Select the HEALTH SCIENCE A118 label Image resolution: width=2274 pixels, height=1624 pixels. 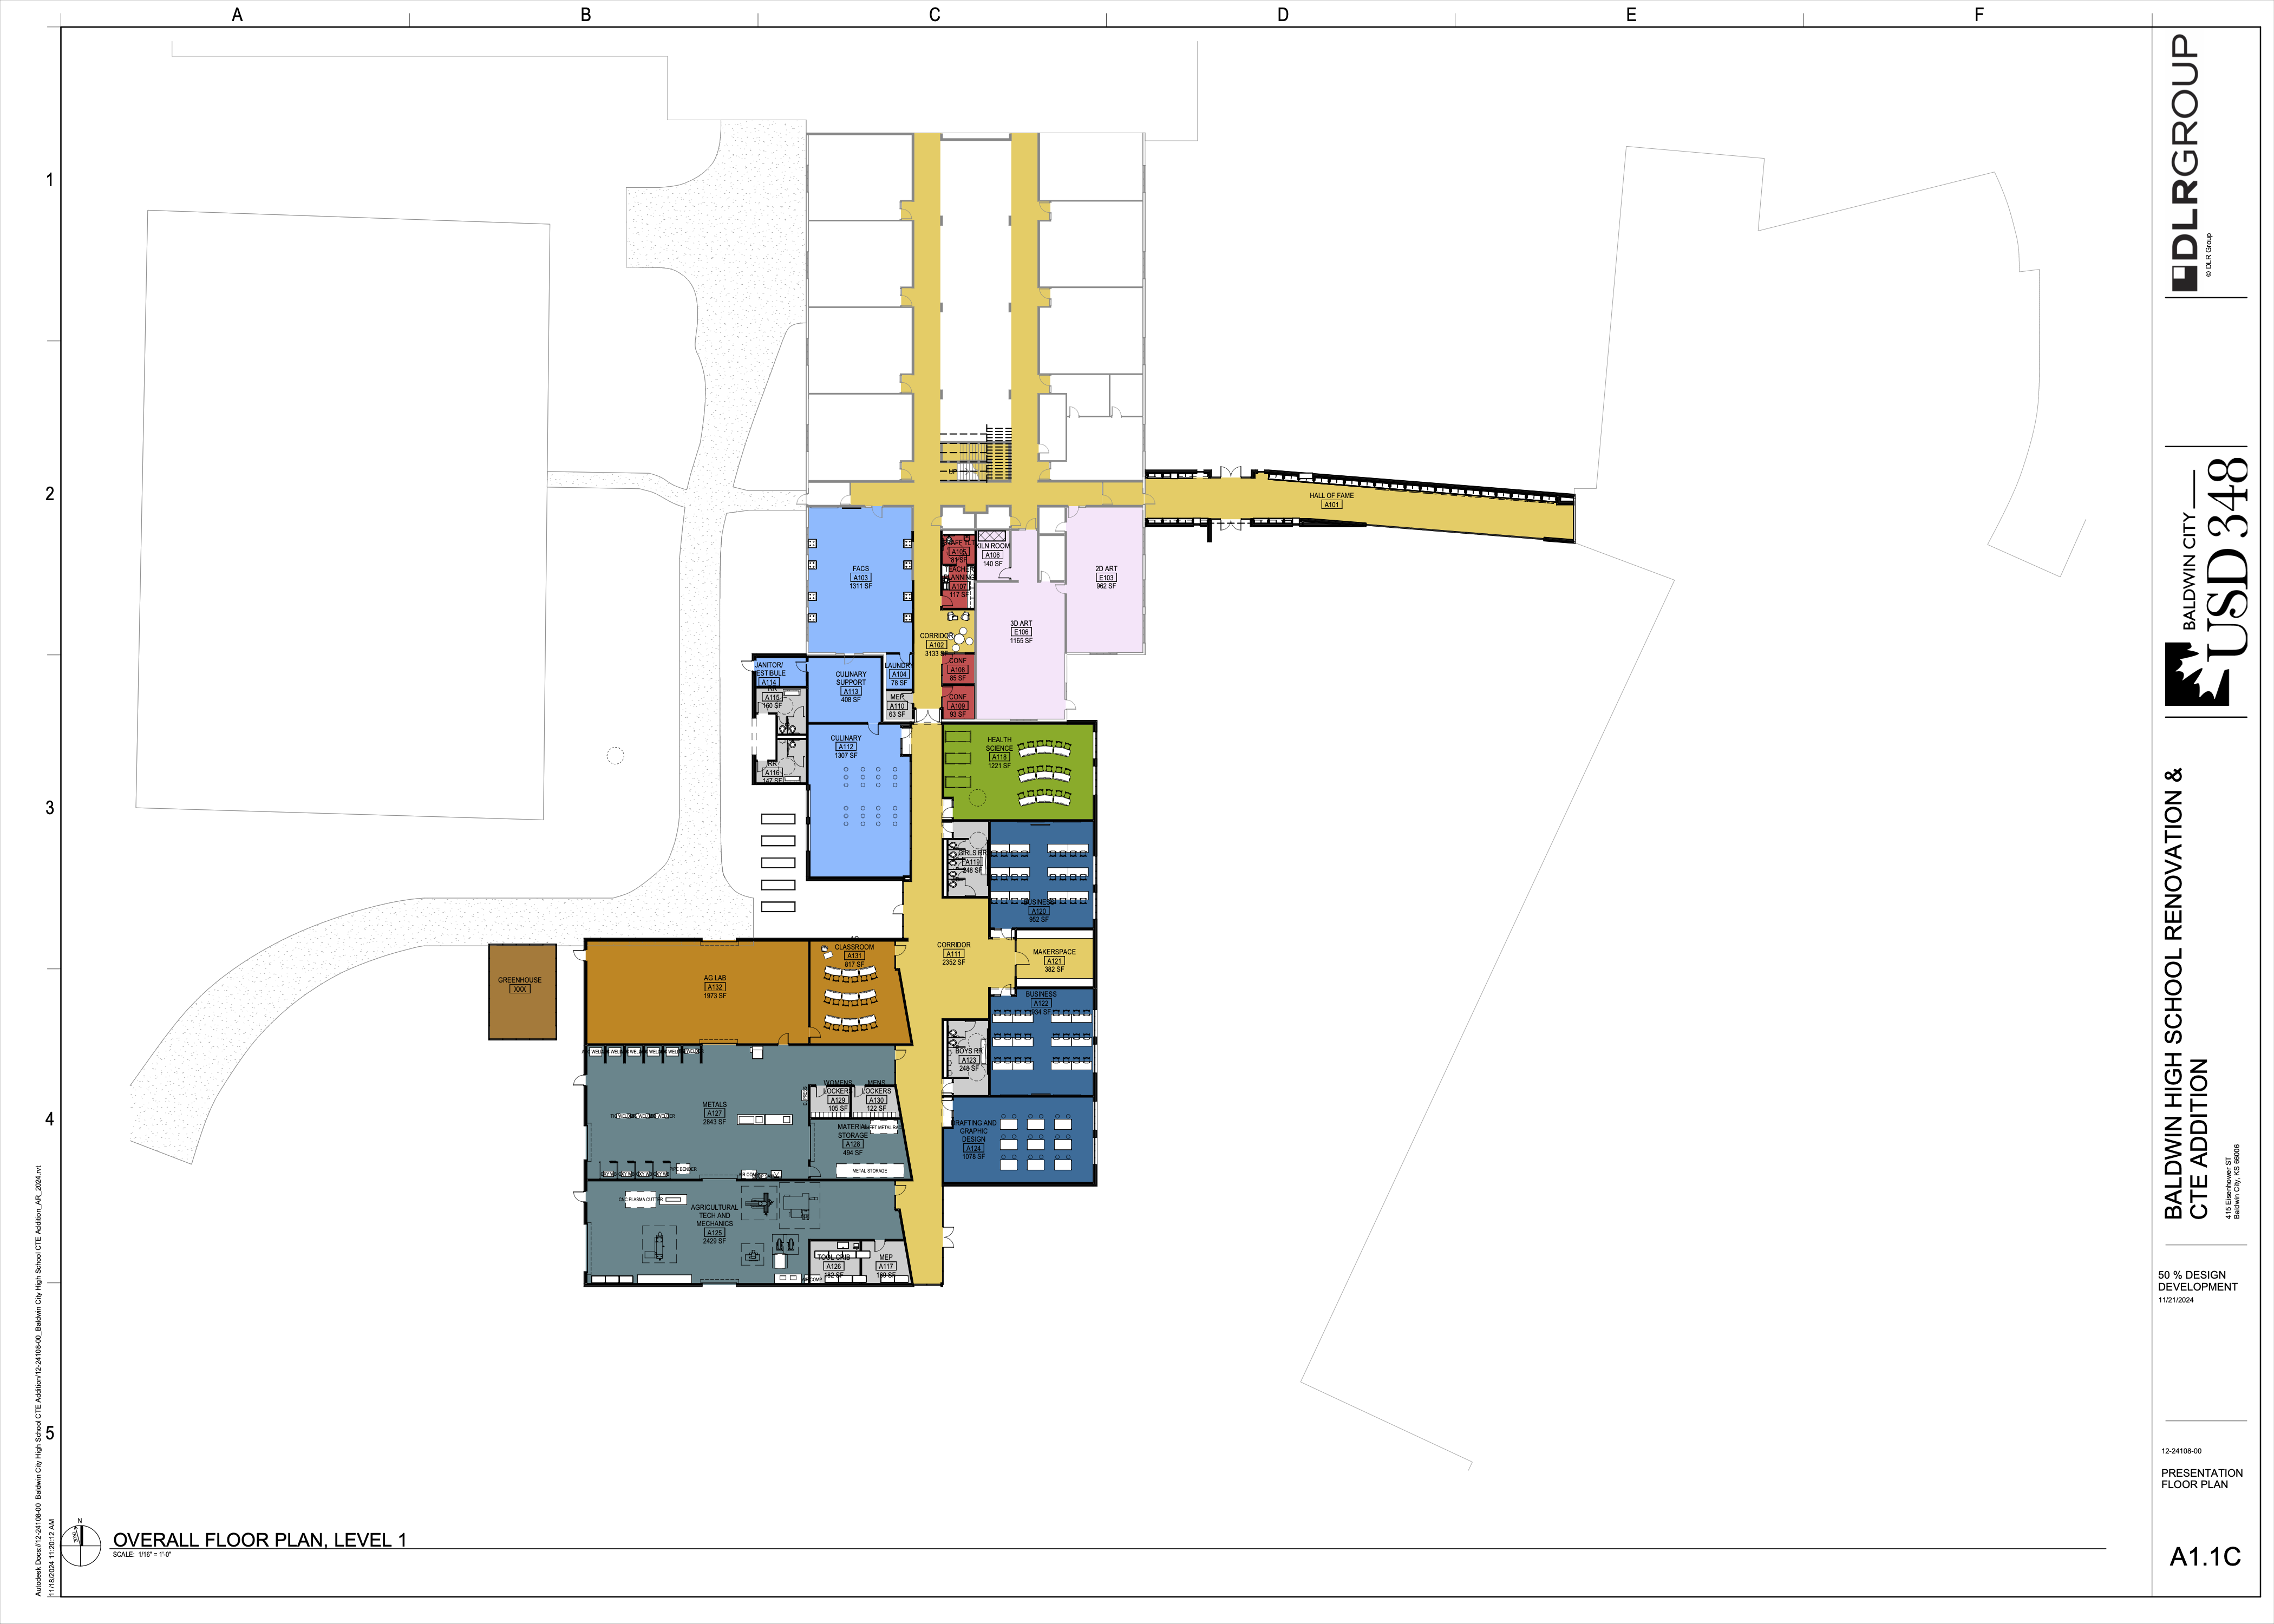(x=999, y=753)
